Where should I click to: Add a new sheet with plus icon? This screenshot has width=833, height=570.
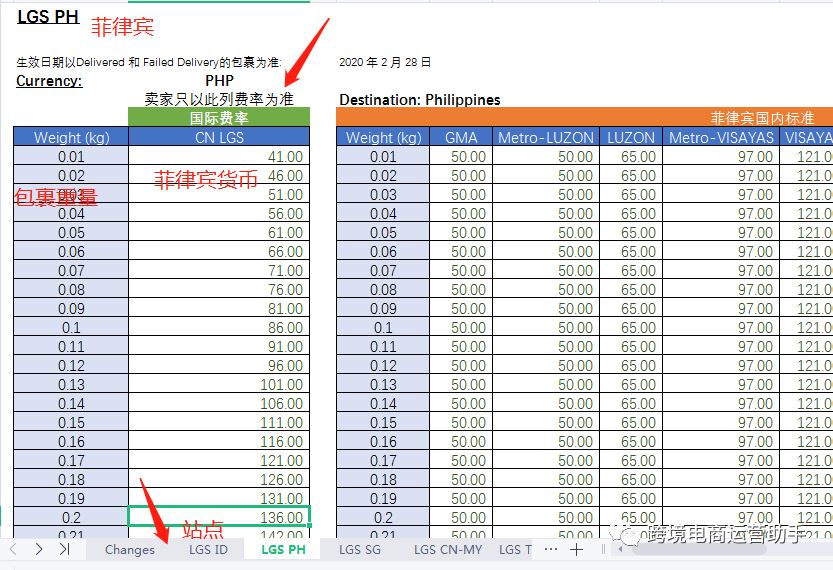[x=576, y=550]
